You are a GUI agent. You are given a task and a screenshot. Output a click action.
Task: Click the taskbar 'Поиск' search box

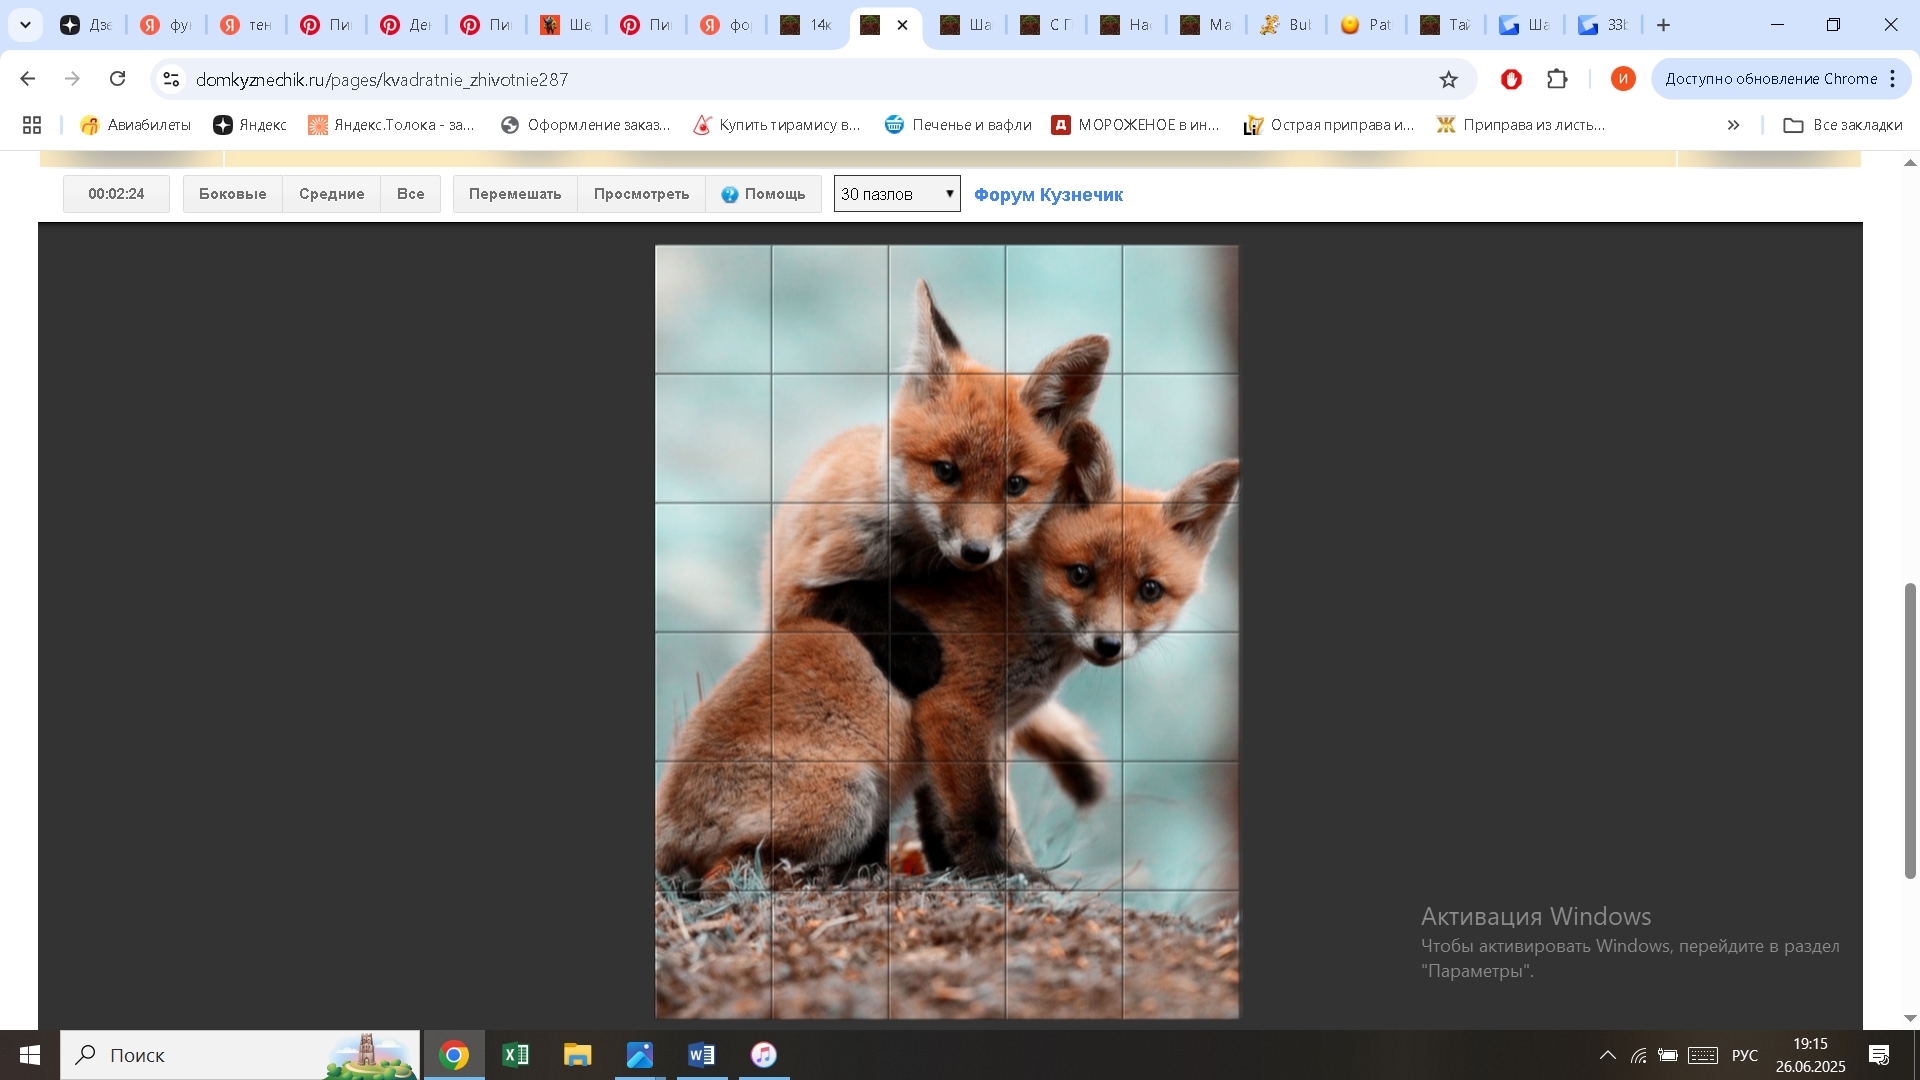tap(240, 1055)
